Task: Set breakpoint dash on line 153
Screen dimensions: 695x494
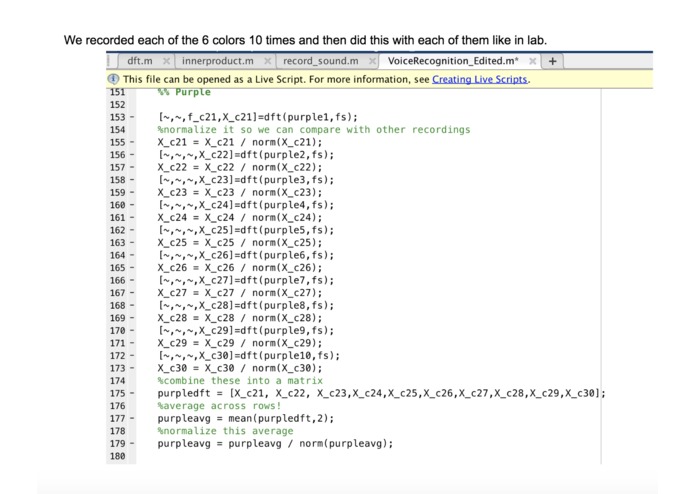Action: pos(132,117)
